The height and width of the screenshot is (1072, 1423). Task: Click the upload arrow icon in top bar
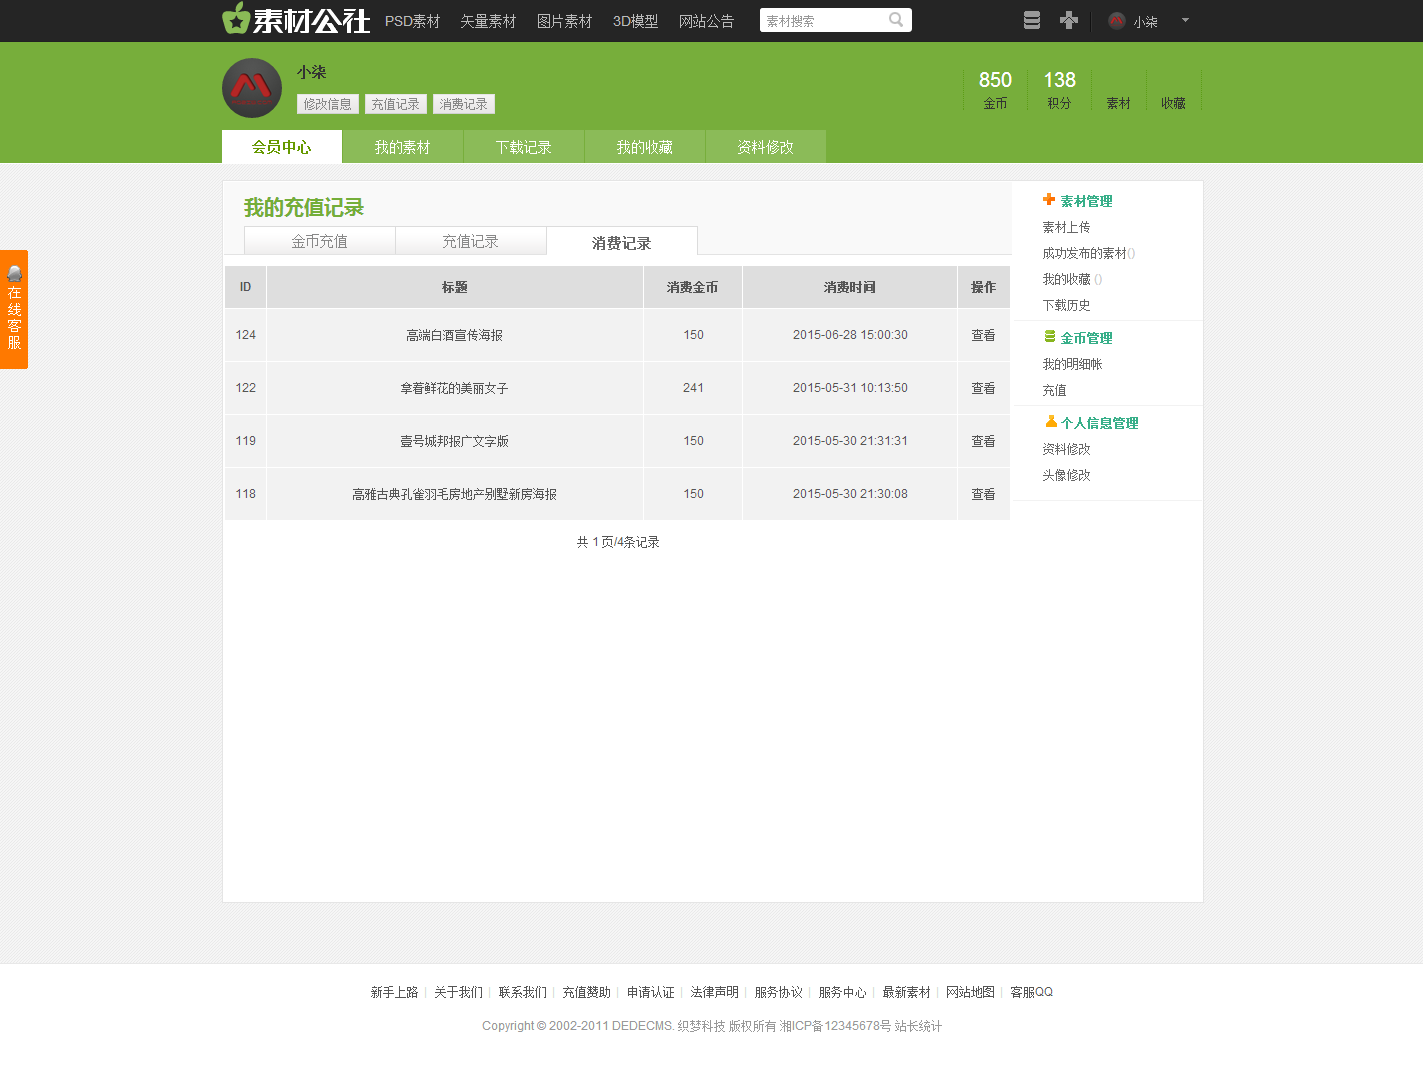click(1069, 20)
